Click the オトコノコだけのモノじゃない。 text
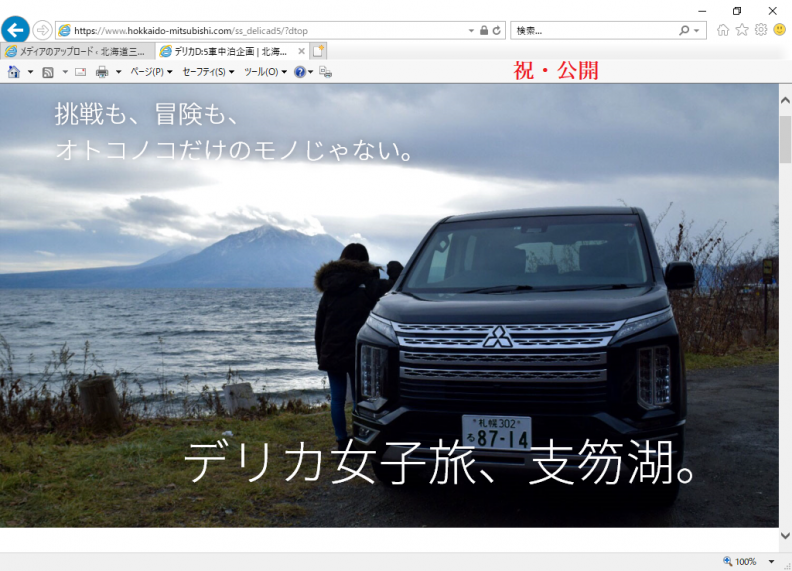 pos(235,151)
